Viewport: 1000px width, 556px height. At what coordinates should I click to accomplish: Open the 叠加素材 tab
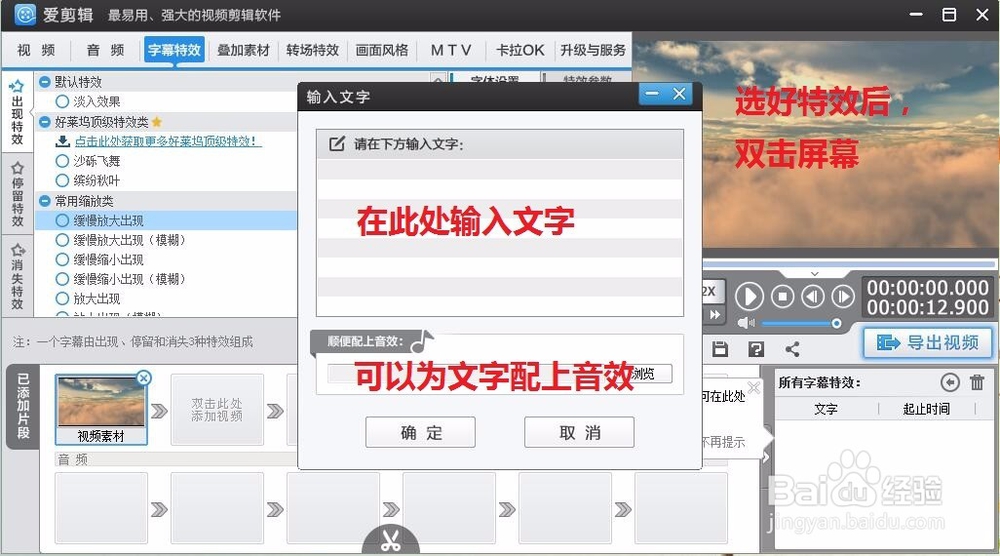[x=243, y=50]
